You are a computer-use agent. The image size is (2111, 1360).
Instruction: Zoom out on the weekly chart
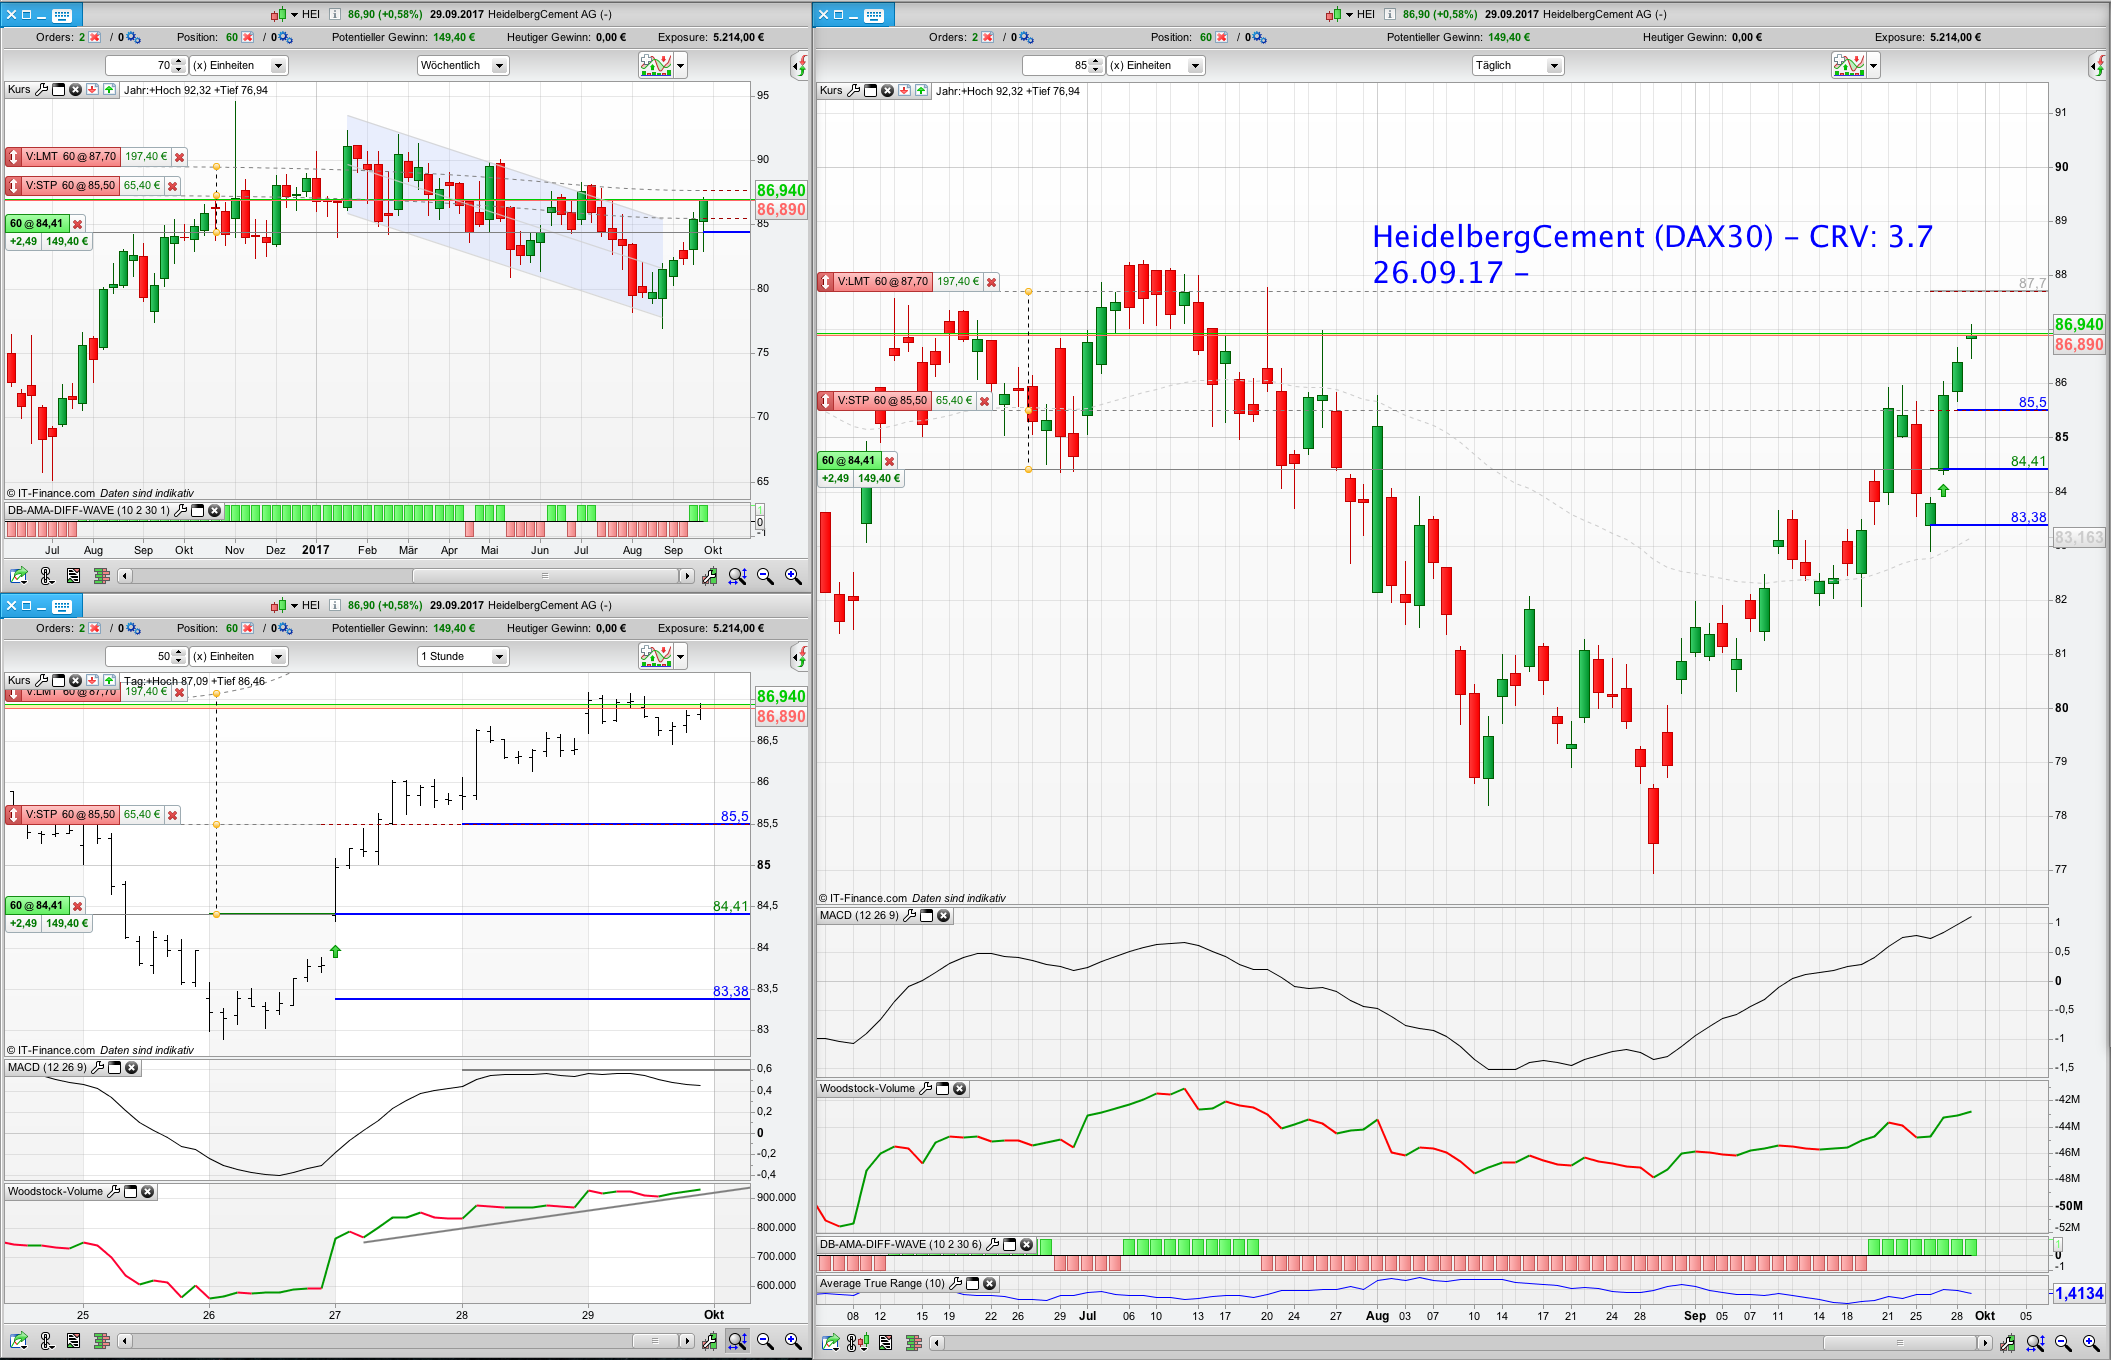[x=765, y=576]
